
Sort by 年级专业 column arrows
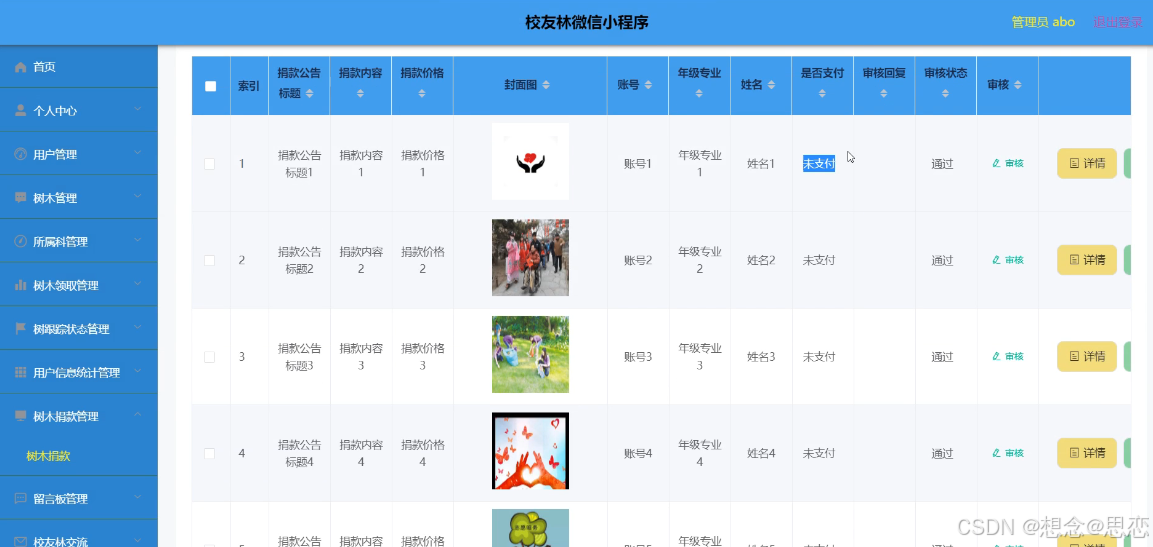(x=699, y=93)
